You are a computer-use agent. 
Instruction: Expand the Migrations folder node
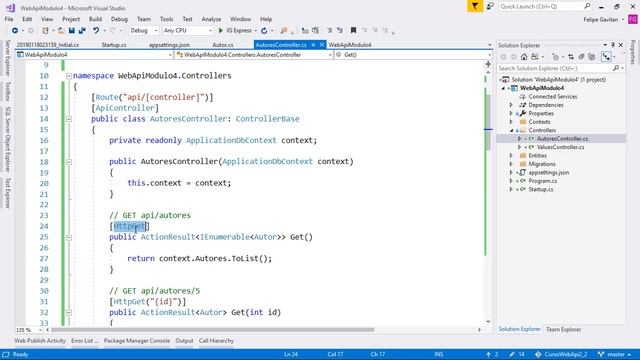tap(511, 164)
